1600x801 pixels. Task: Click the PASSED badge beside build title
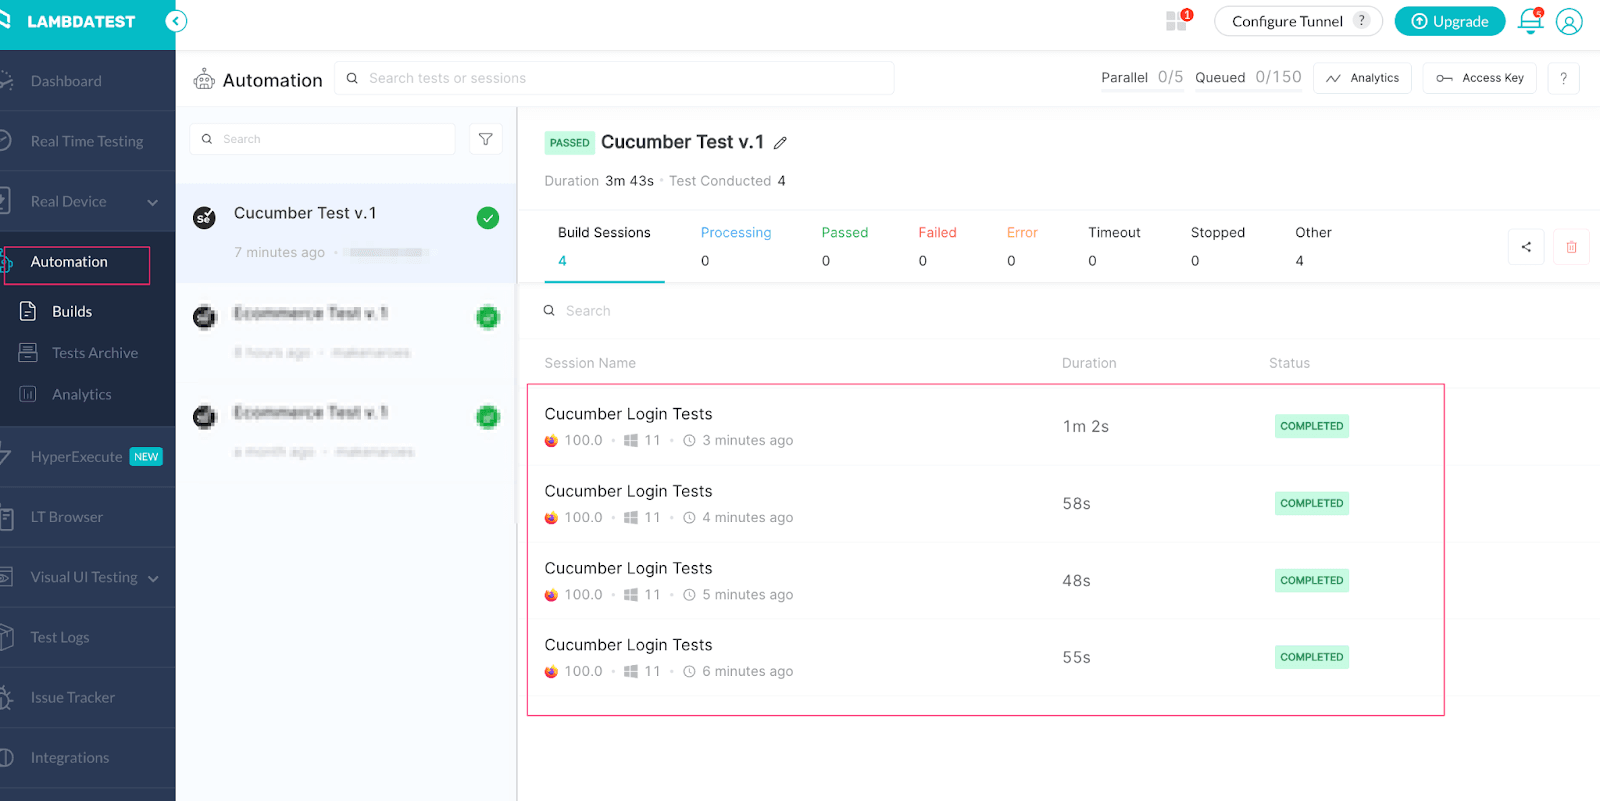pos(570,143)
